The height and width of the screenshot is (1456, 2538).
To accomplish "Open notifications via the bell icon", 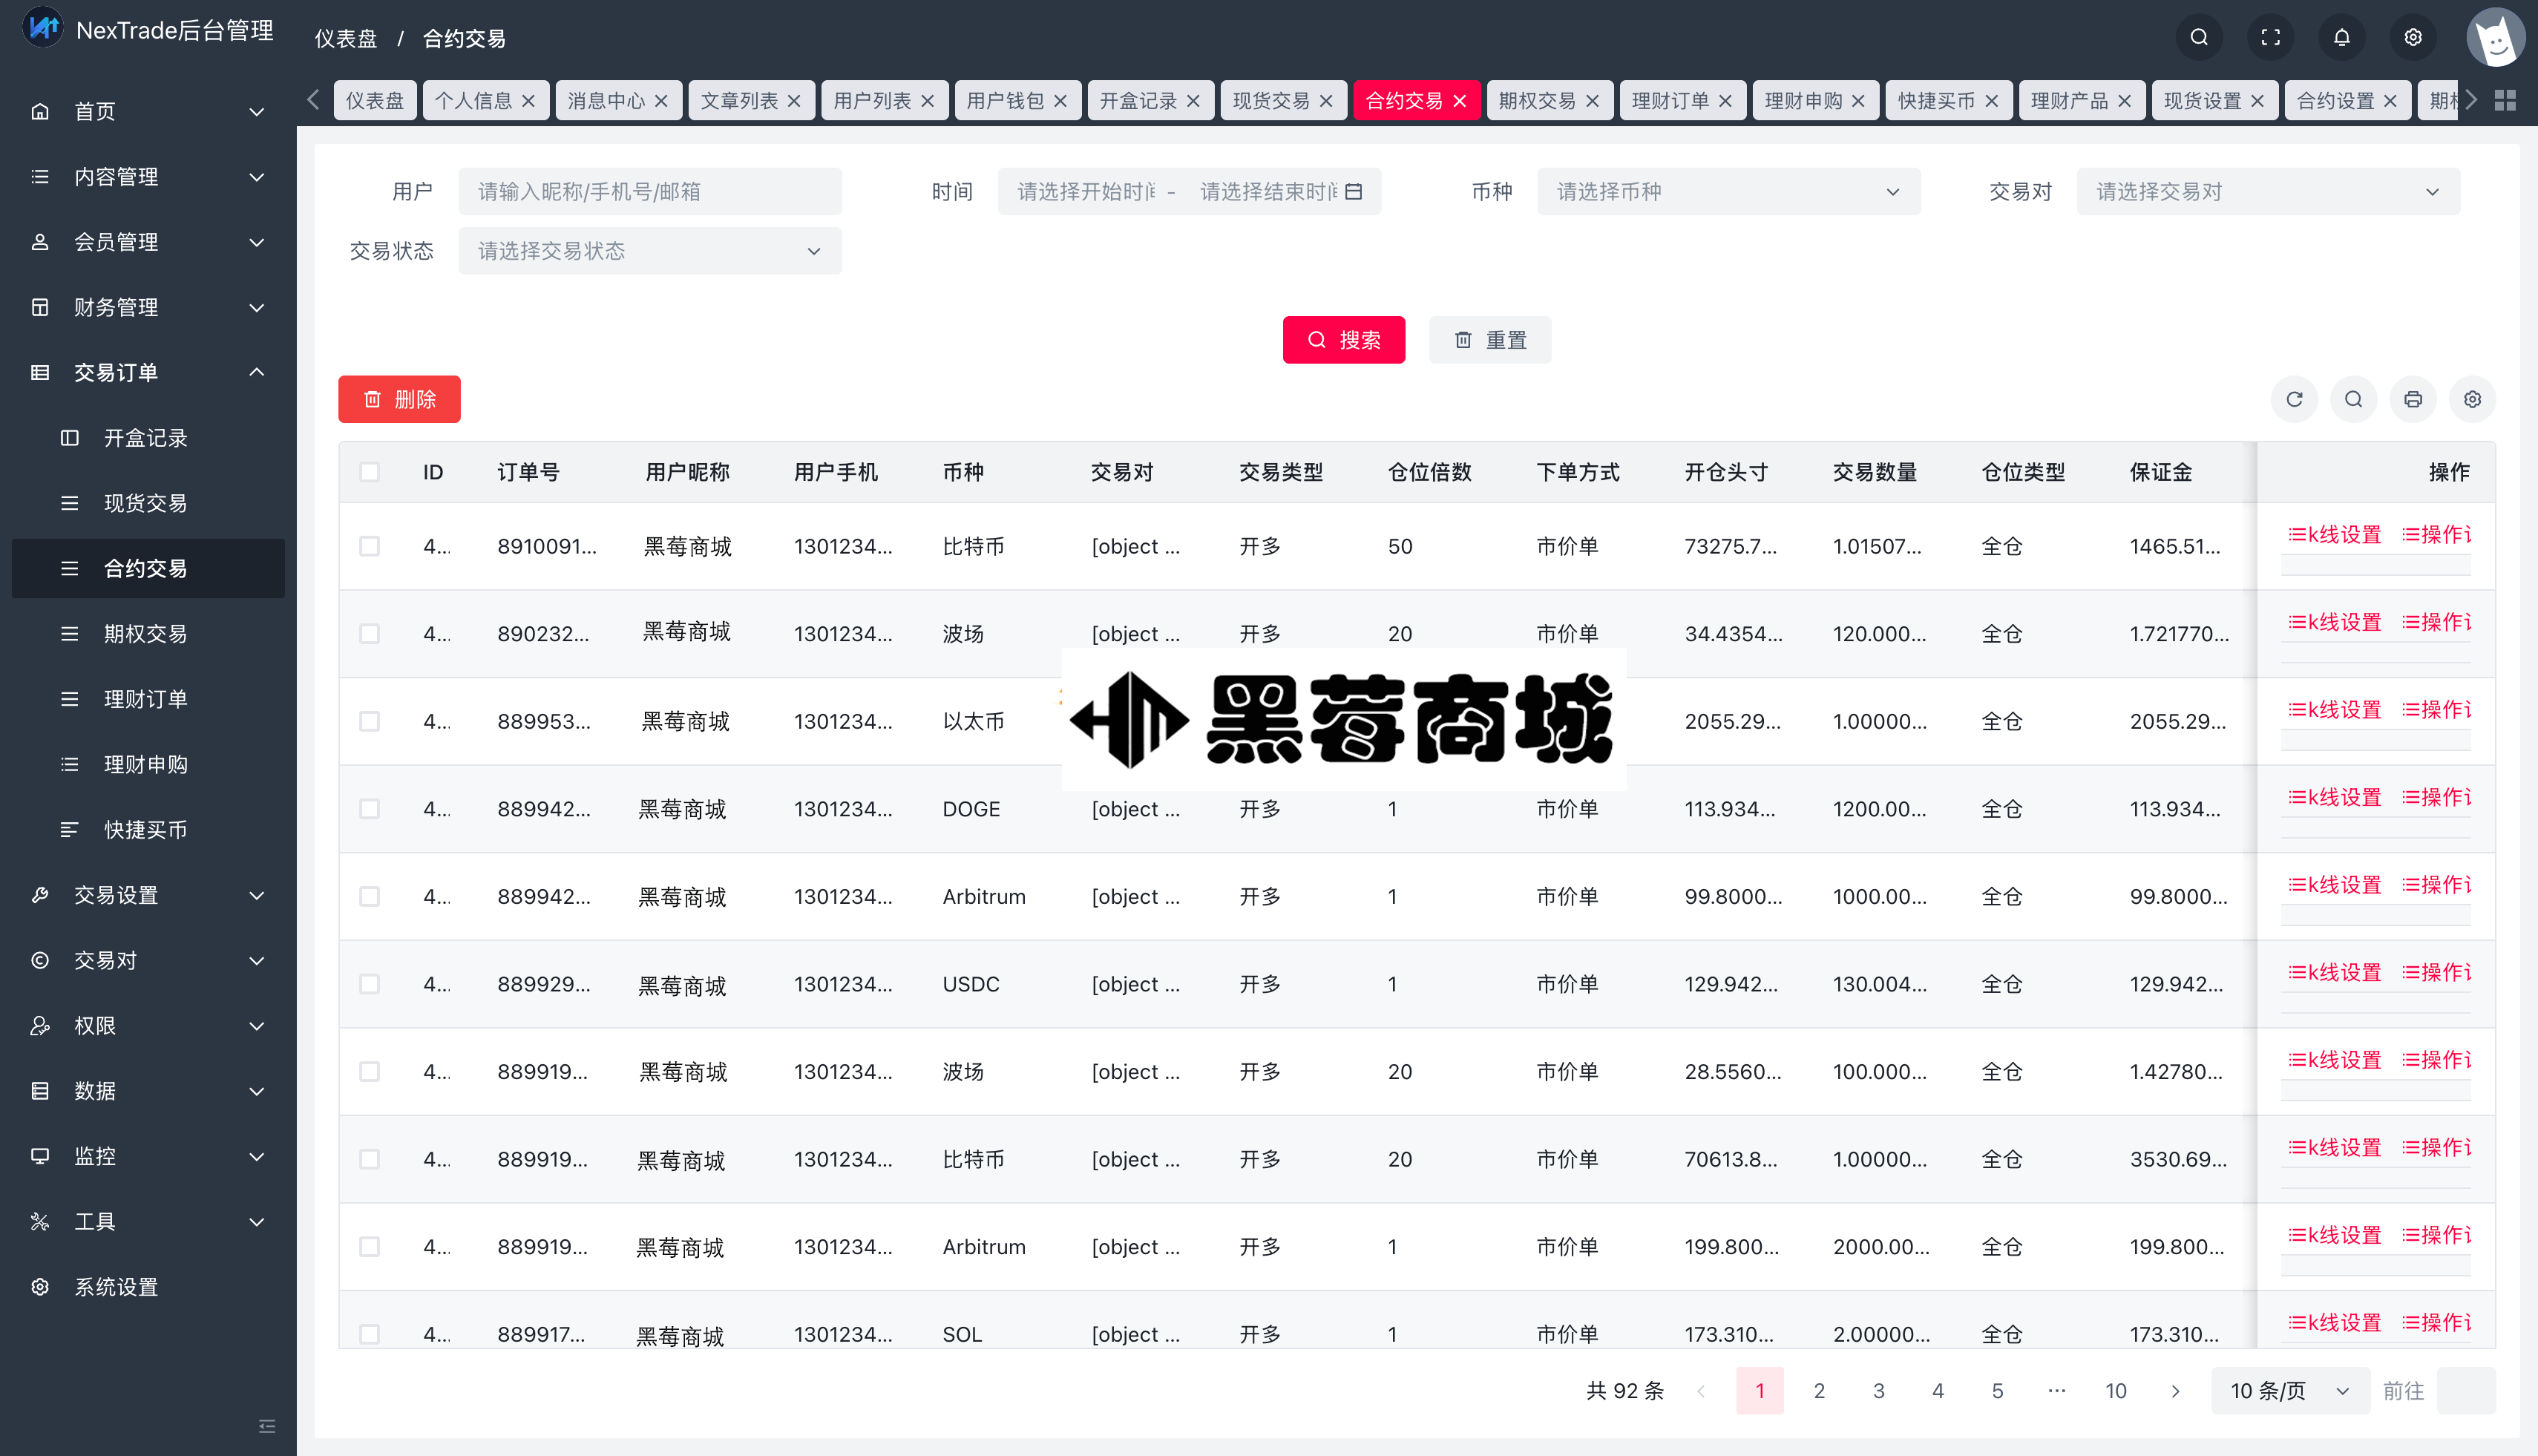I will point(2343,37).
